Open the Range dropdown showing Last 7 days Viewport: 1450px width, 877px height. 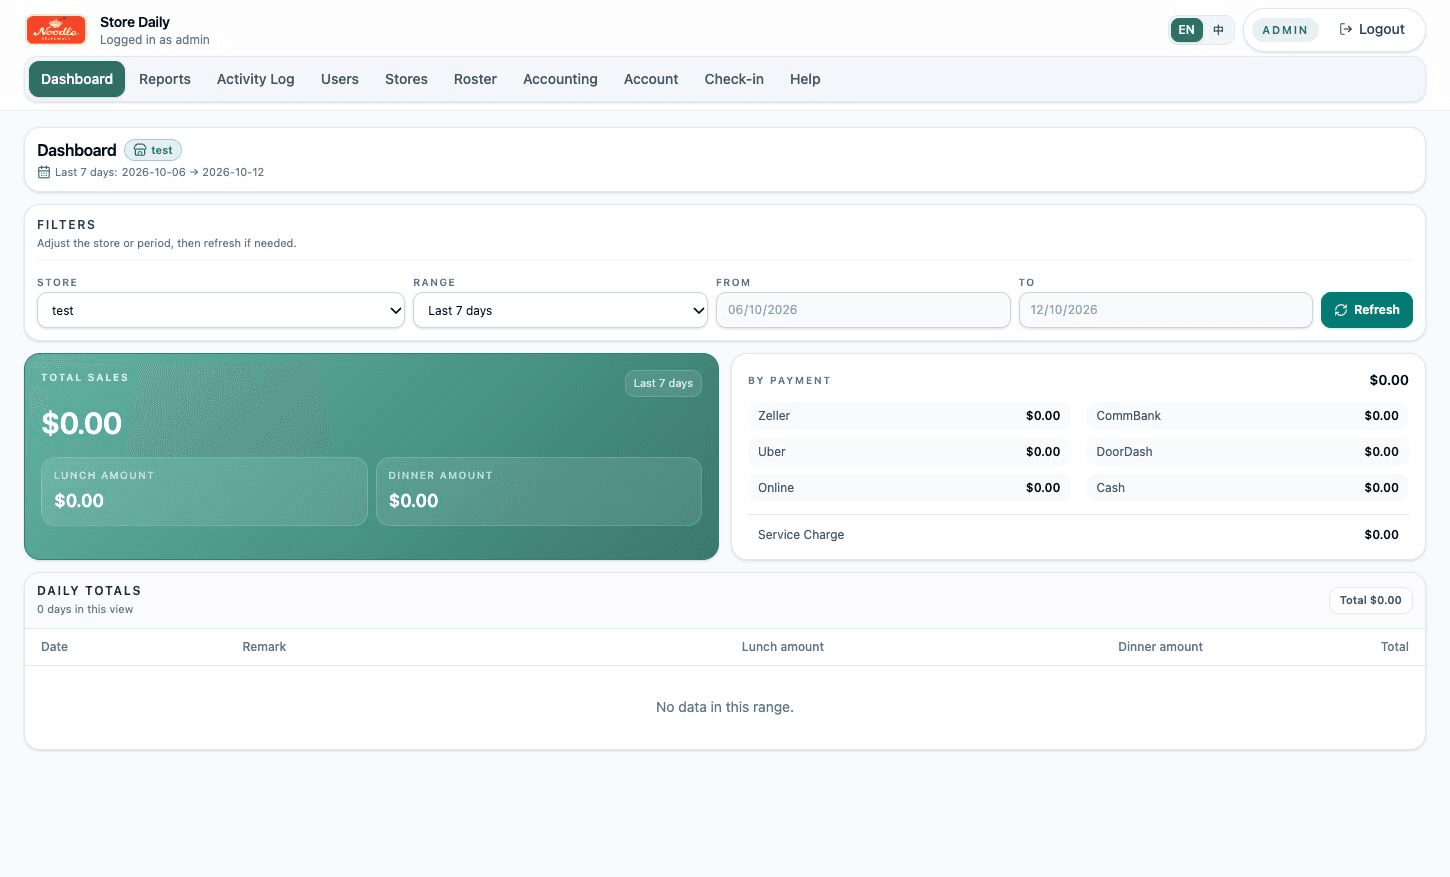[x=561, y=310]
